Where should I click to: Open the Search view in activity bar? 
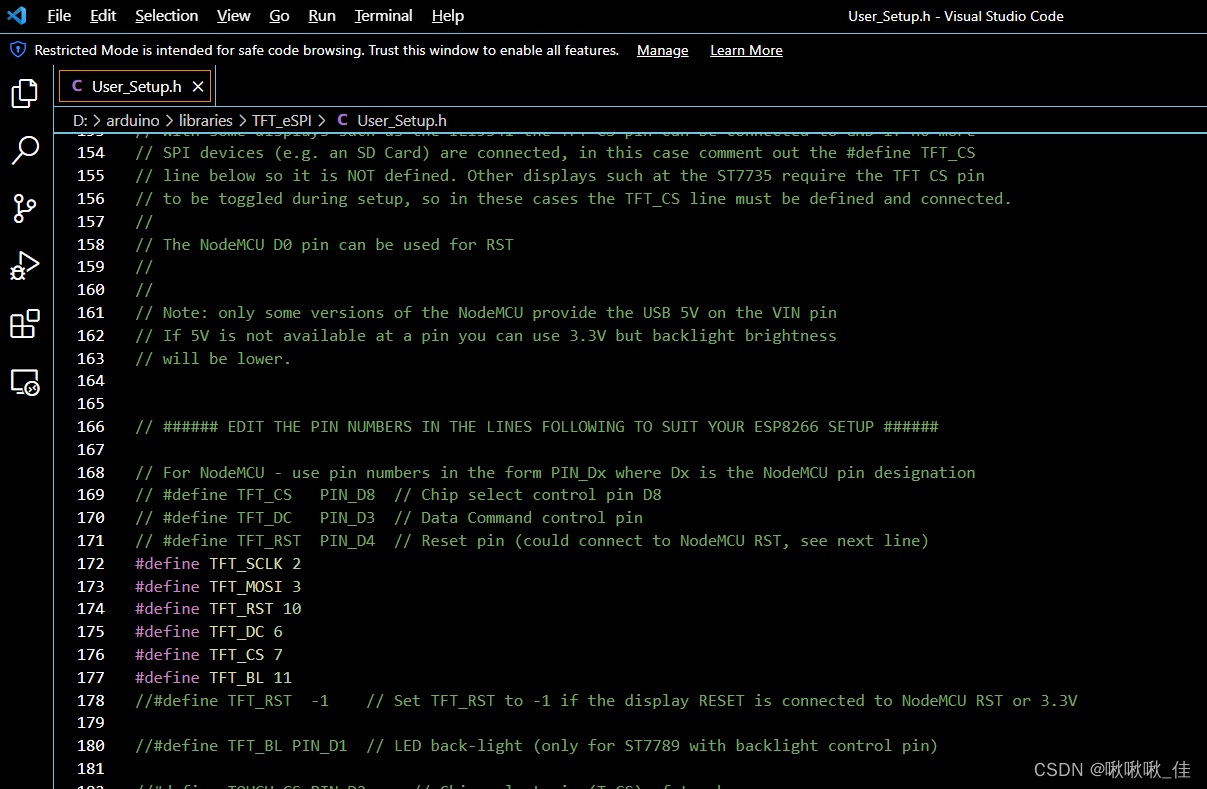(25, 151)
